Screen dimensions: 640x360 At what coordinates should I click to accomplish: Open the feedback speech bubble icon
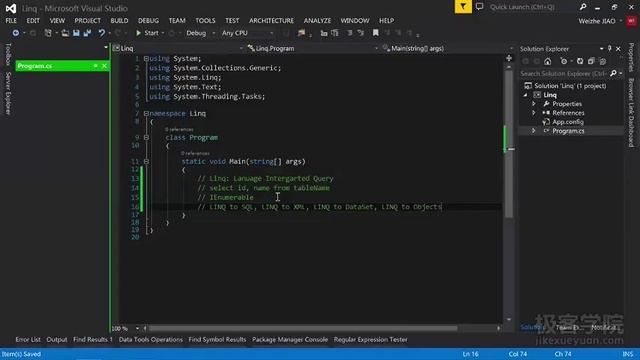pos(480,7)
